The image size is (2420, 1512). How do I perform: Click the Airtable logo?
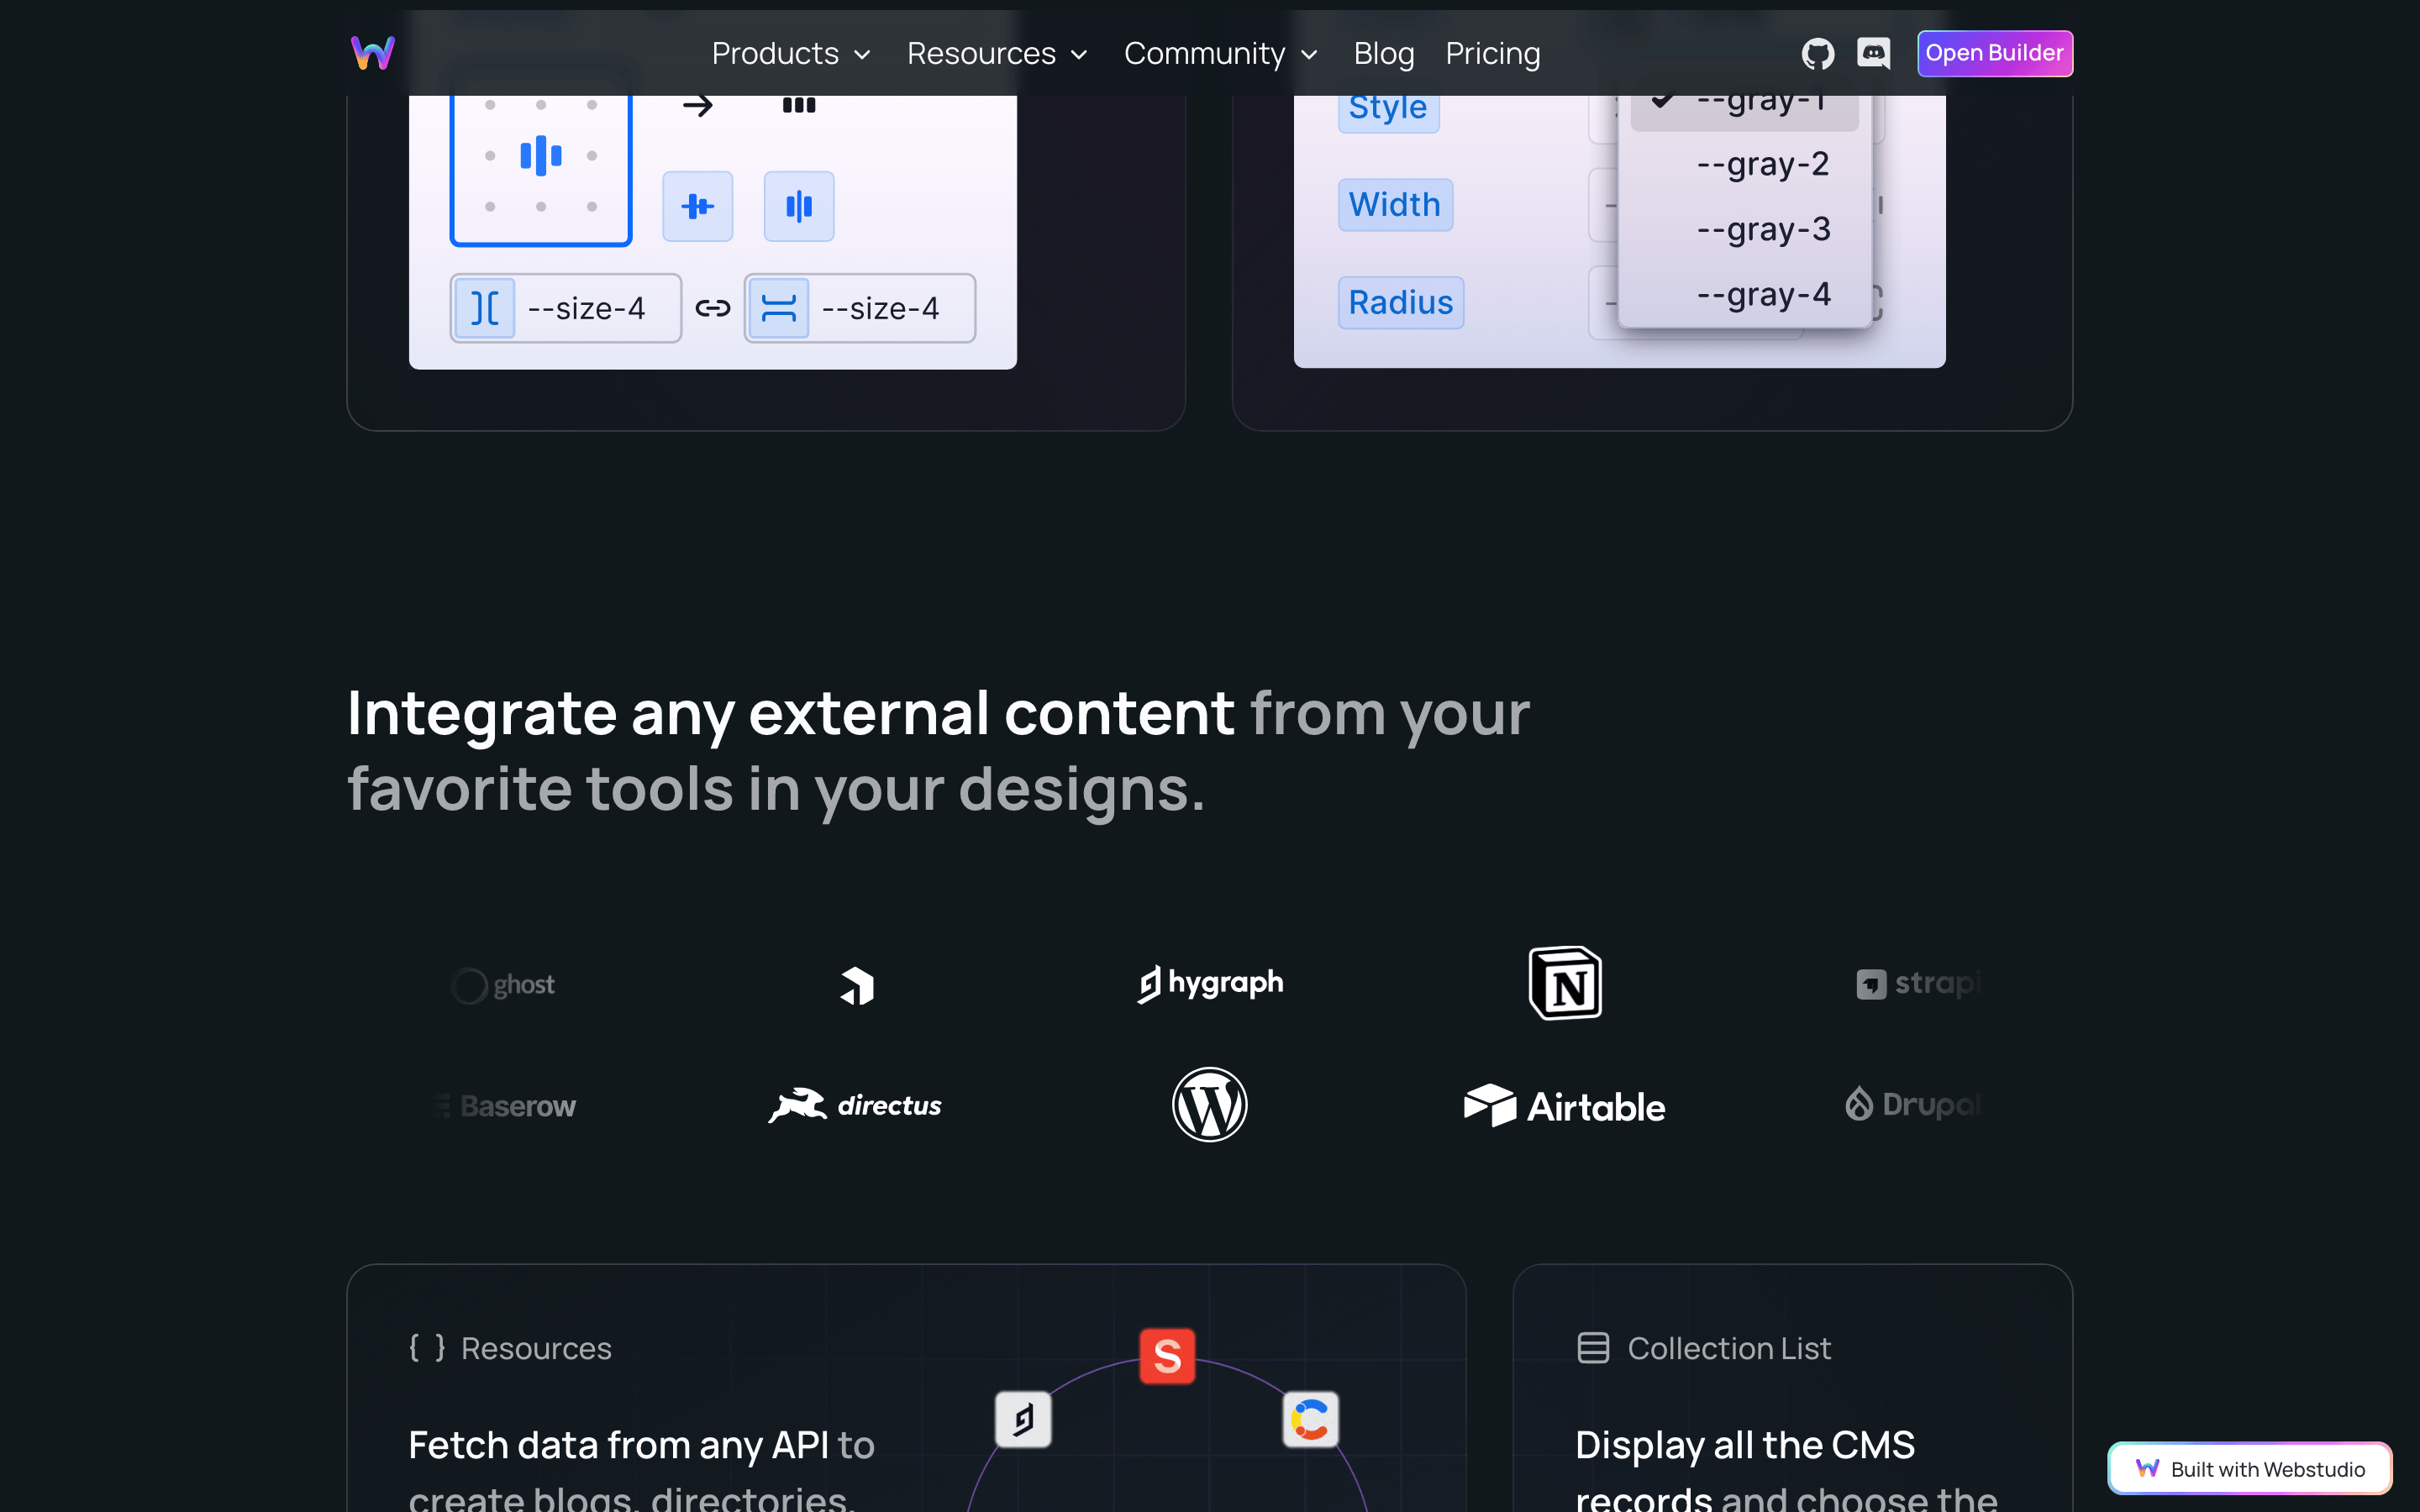click(x=1564, y=1106)
